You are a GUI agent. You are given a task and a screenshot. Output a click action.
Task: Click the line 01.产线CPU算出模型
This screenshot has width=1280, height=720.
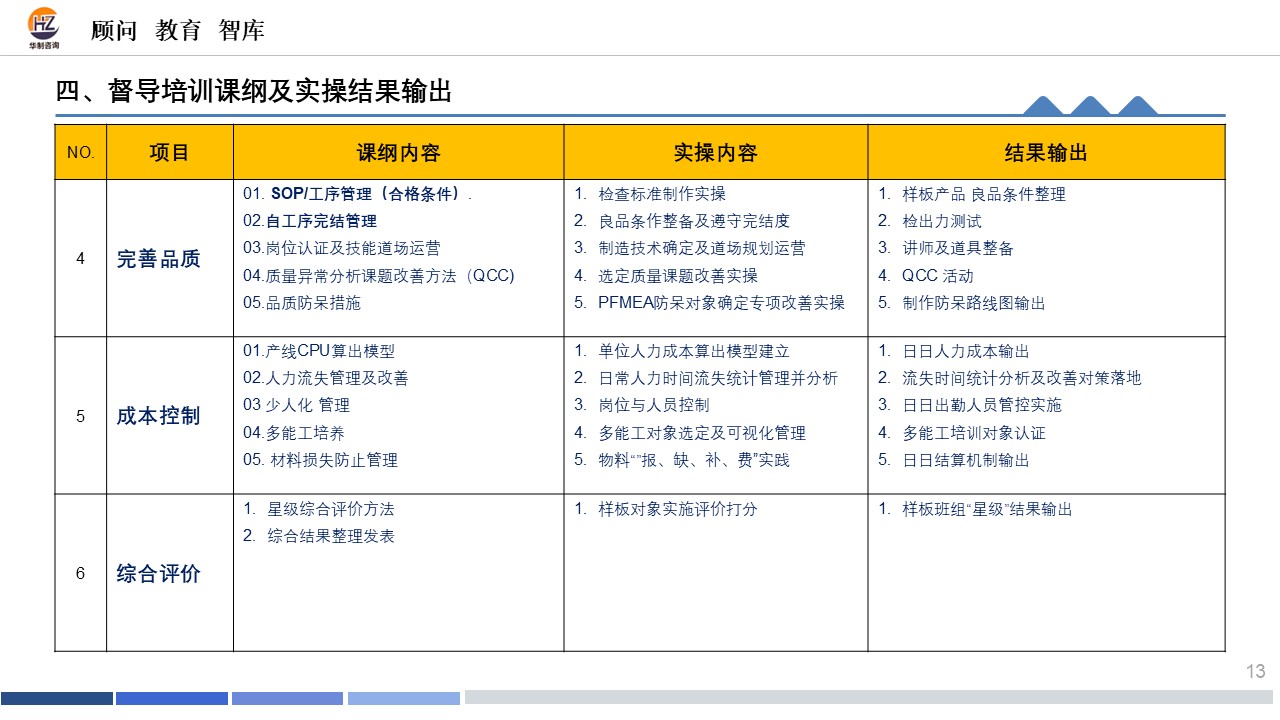point(319,351)
